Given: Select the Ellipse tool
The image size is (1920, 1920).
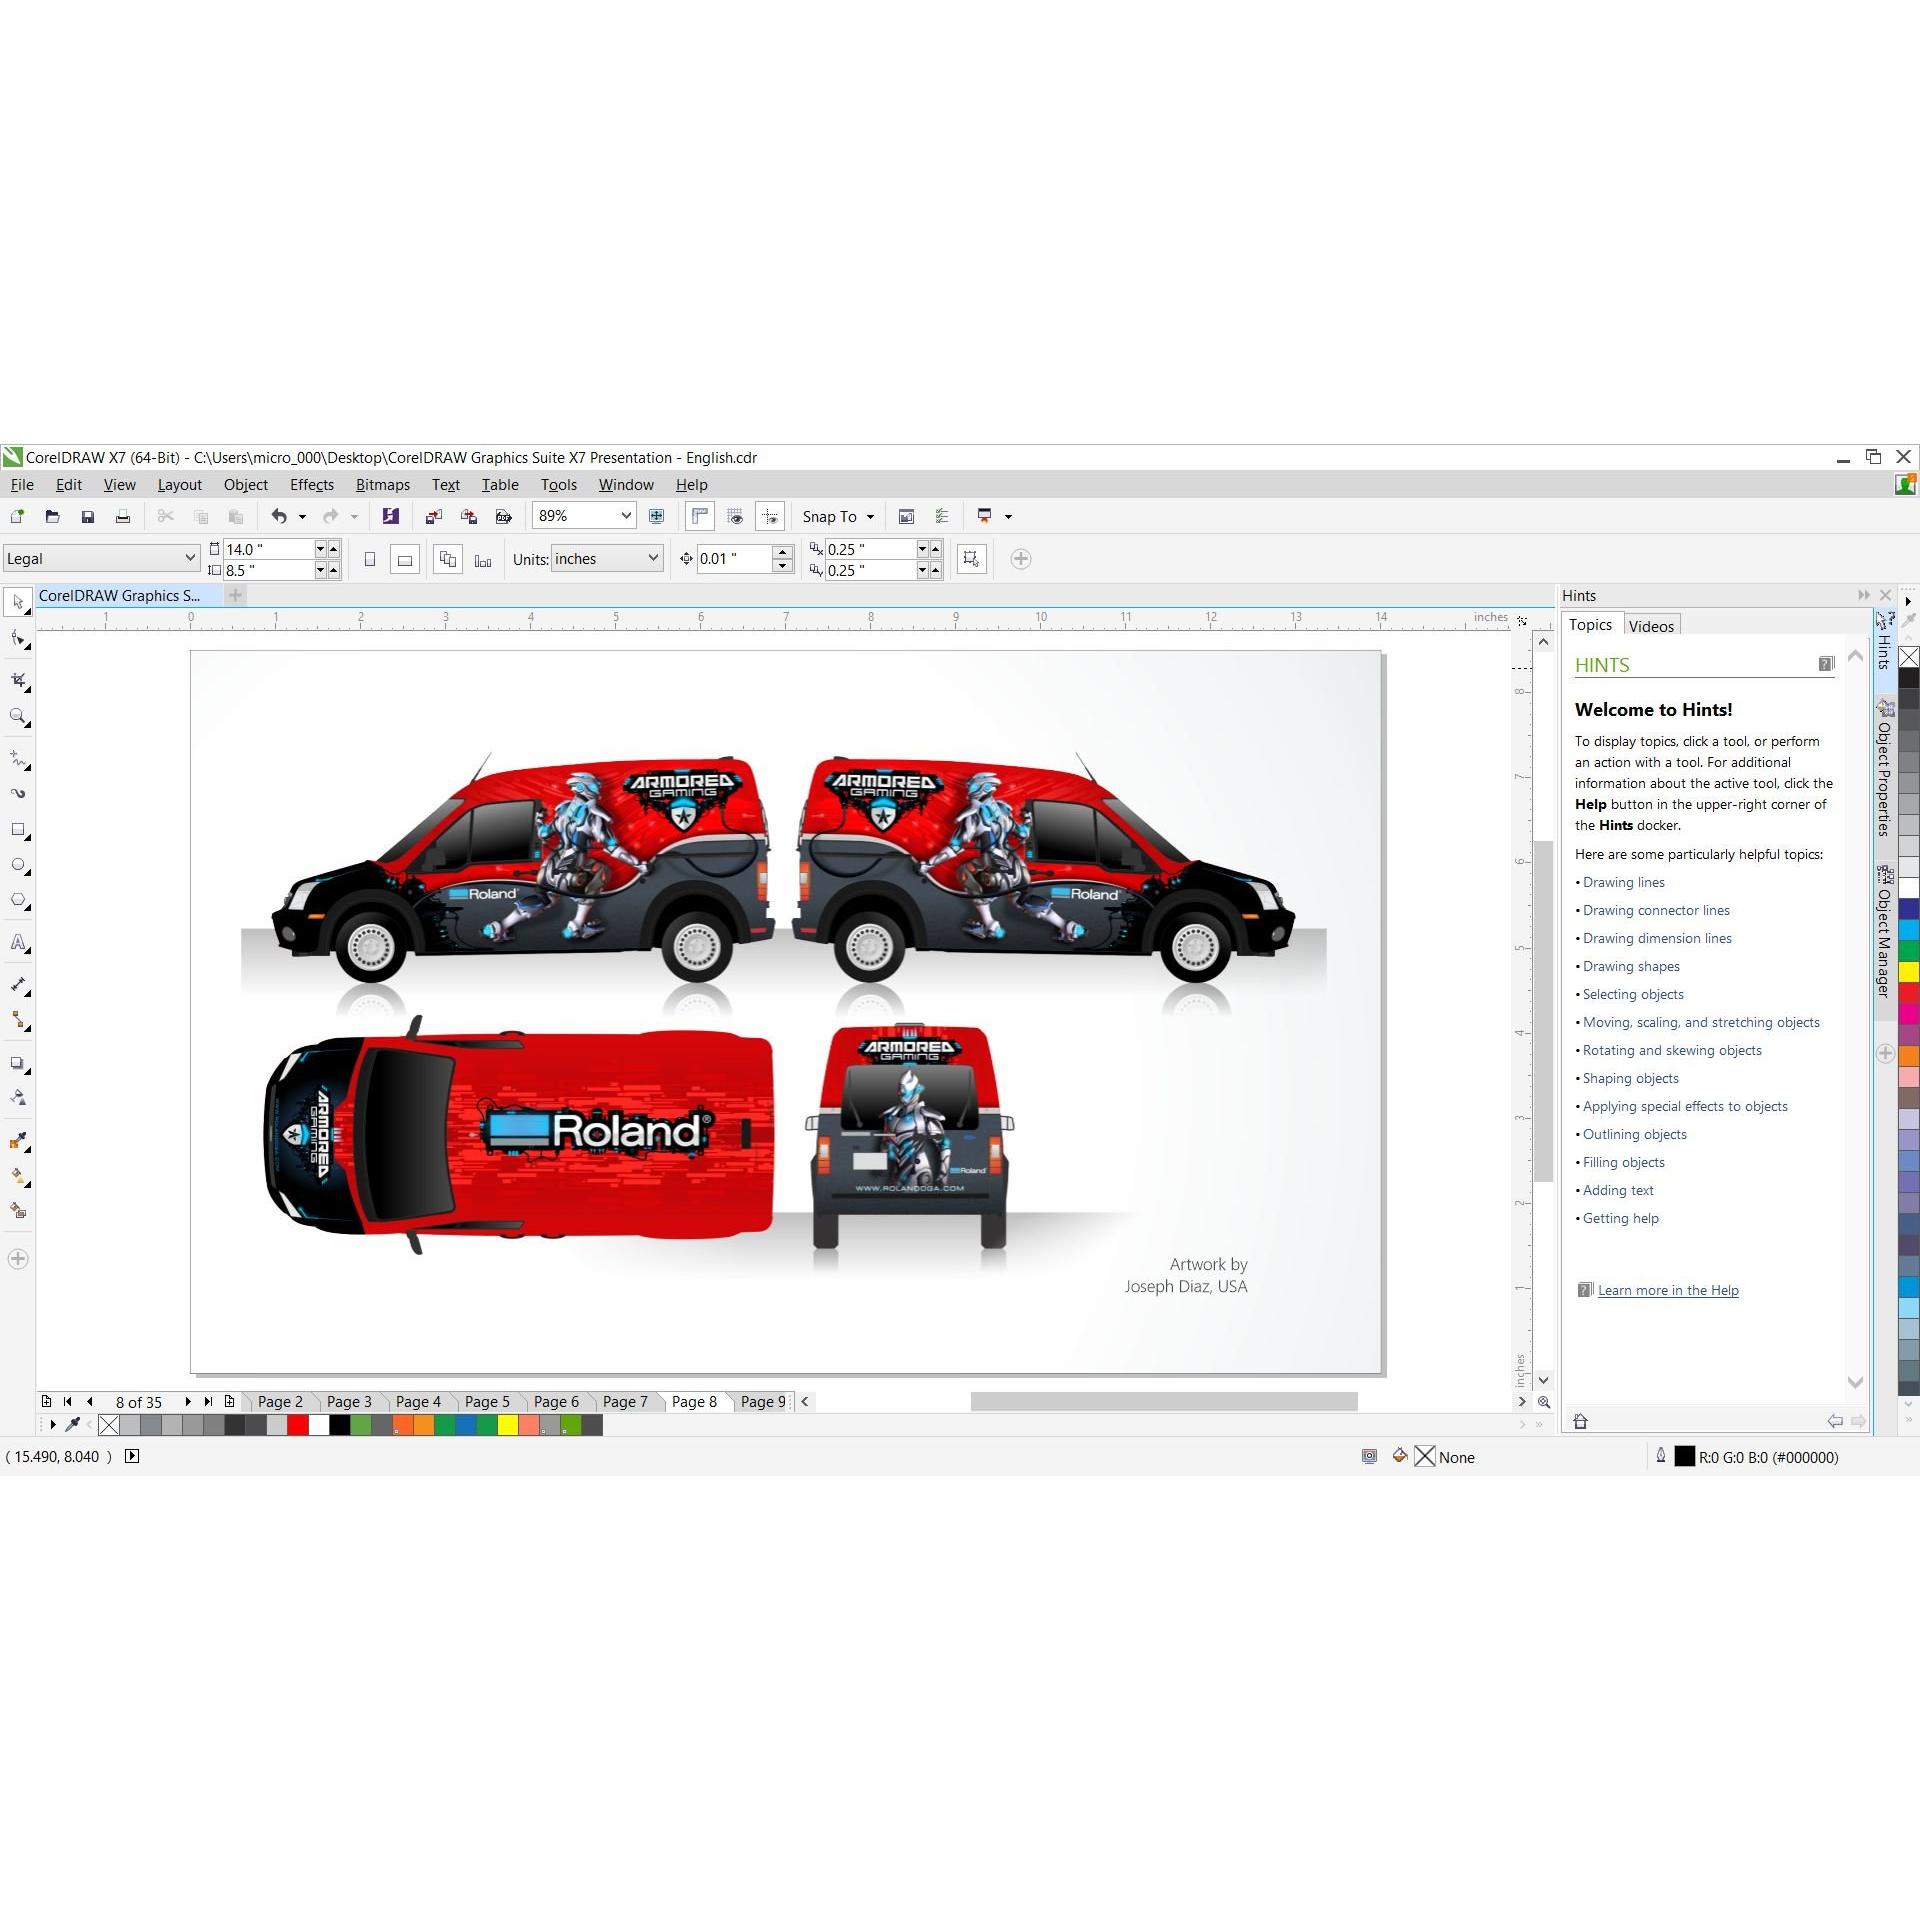Looking at the screenshot, I should [18, 865].
